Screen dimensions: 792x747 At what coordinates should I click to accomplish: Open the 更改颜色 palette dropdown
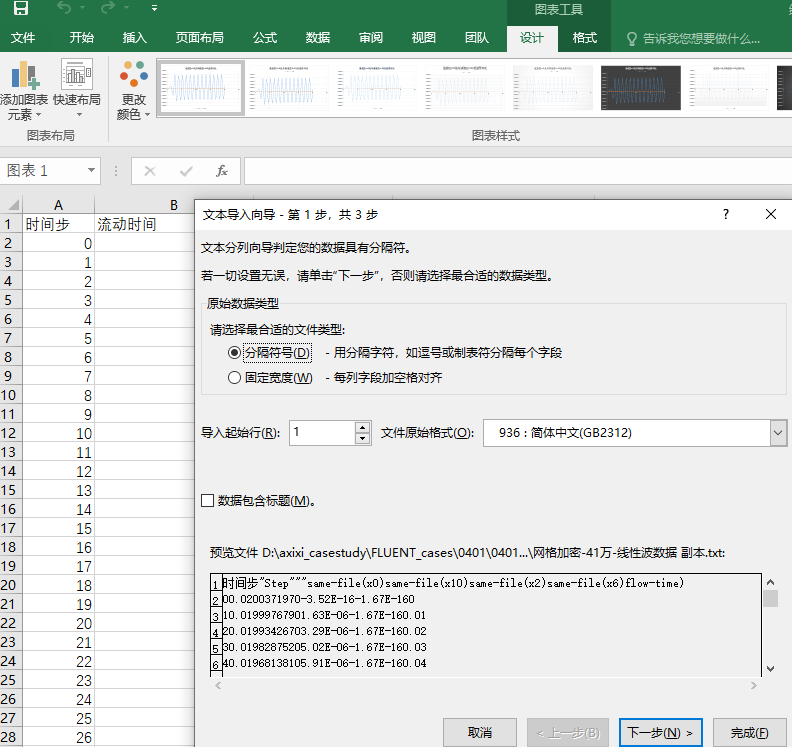tap(133, 90)
